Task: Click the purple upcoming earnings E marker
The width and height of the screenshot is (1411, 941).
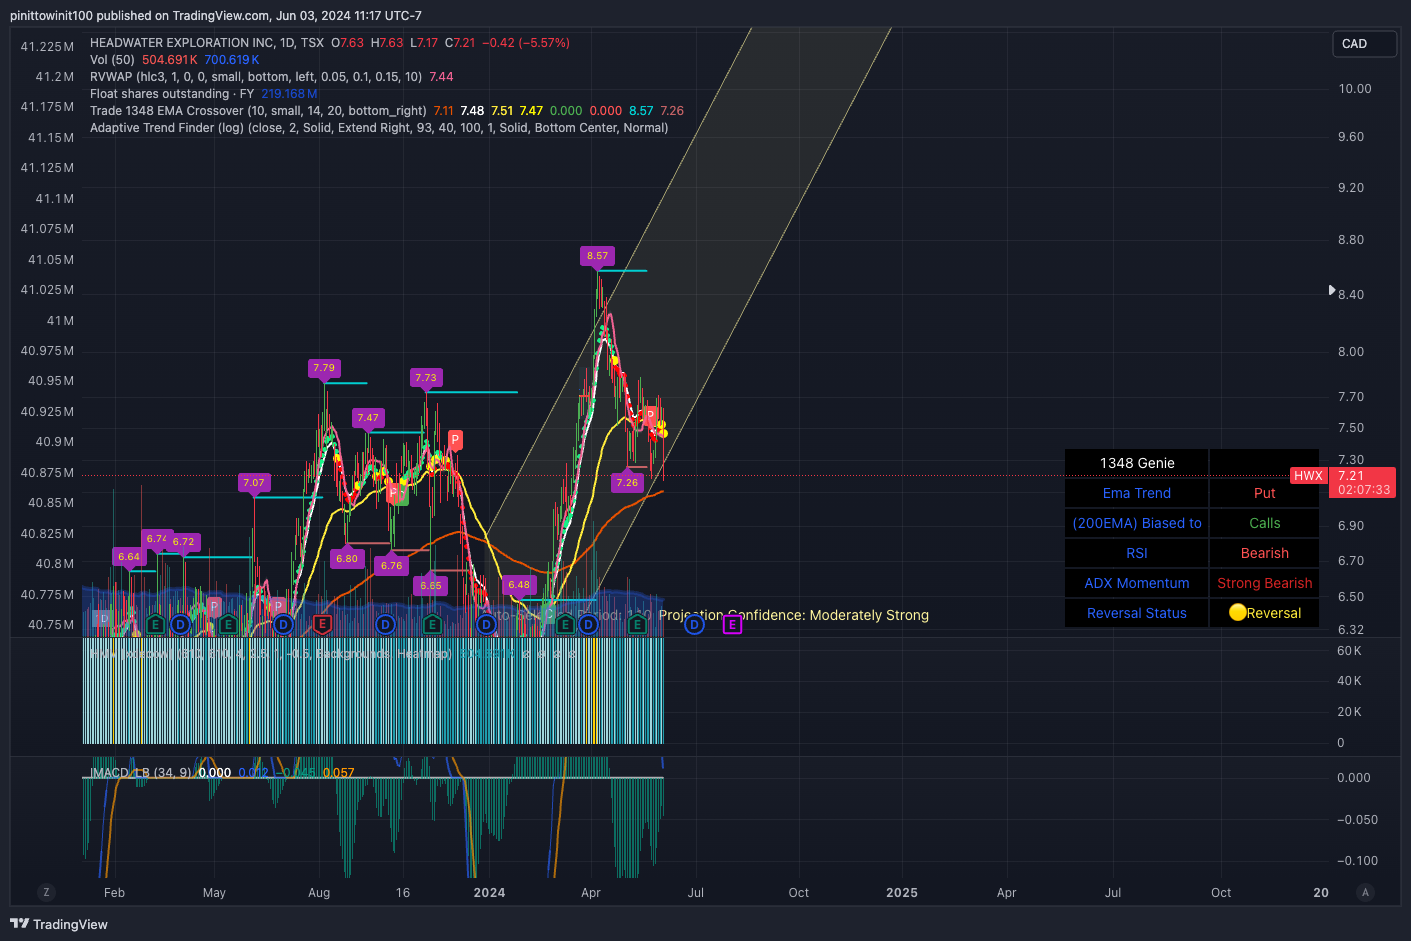Action: [x=732, y=625]
